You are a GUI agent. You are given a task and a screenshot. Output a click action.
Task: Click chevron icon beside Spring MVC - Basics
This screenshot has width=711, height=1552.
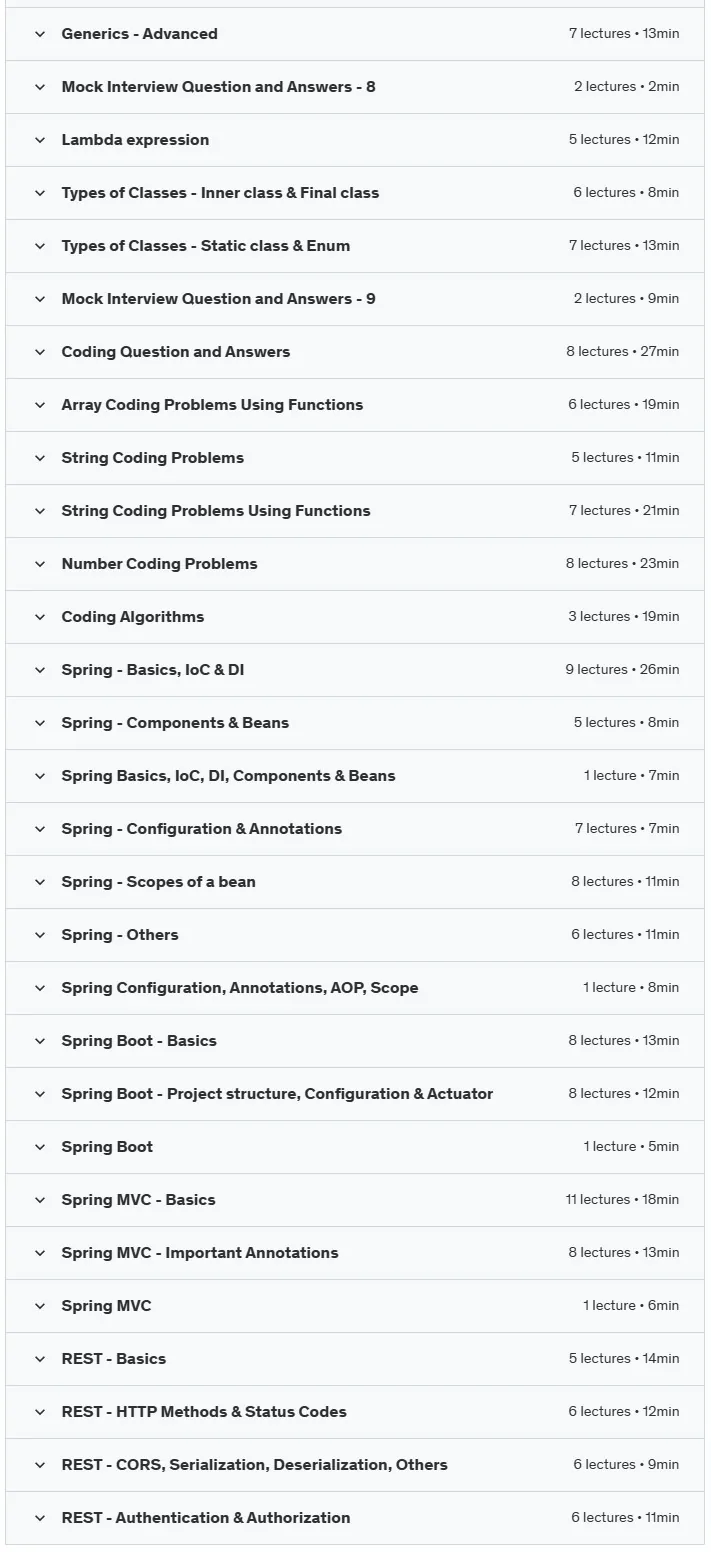tap(40, 1200)
